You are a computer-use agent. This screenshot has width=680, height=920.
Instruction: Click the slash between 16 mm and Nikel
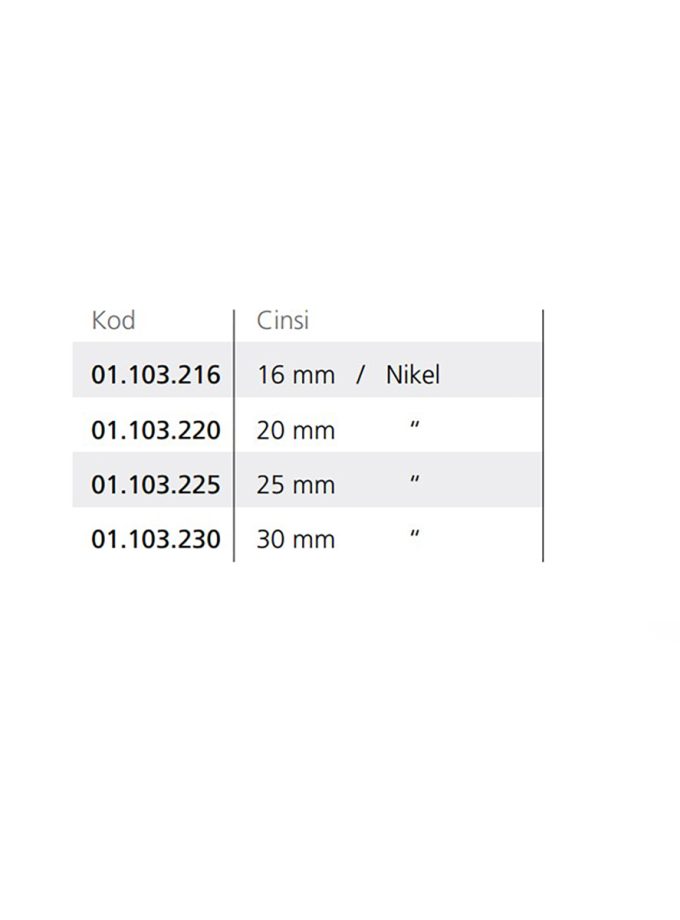pos(361,375)
